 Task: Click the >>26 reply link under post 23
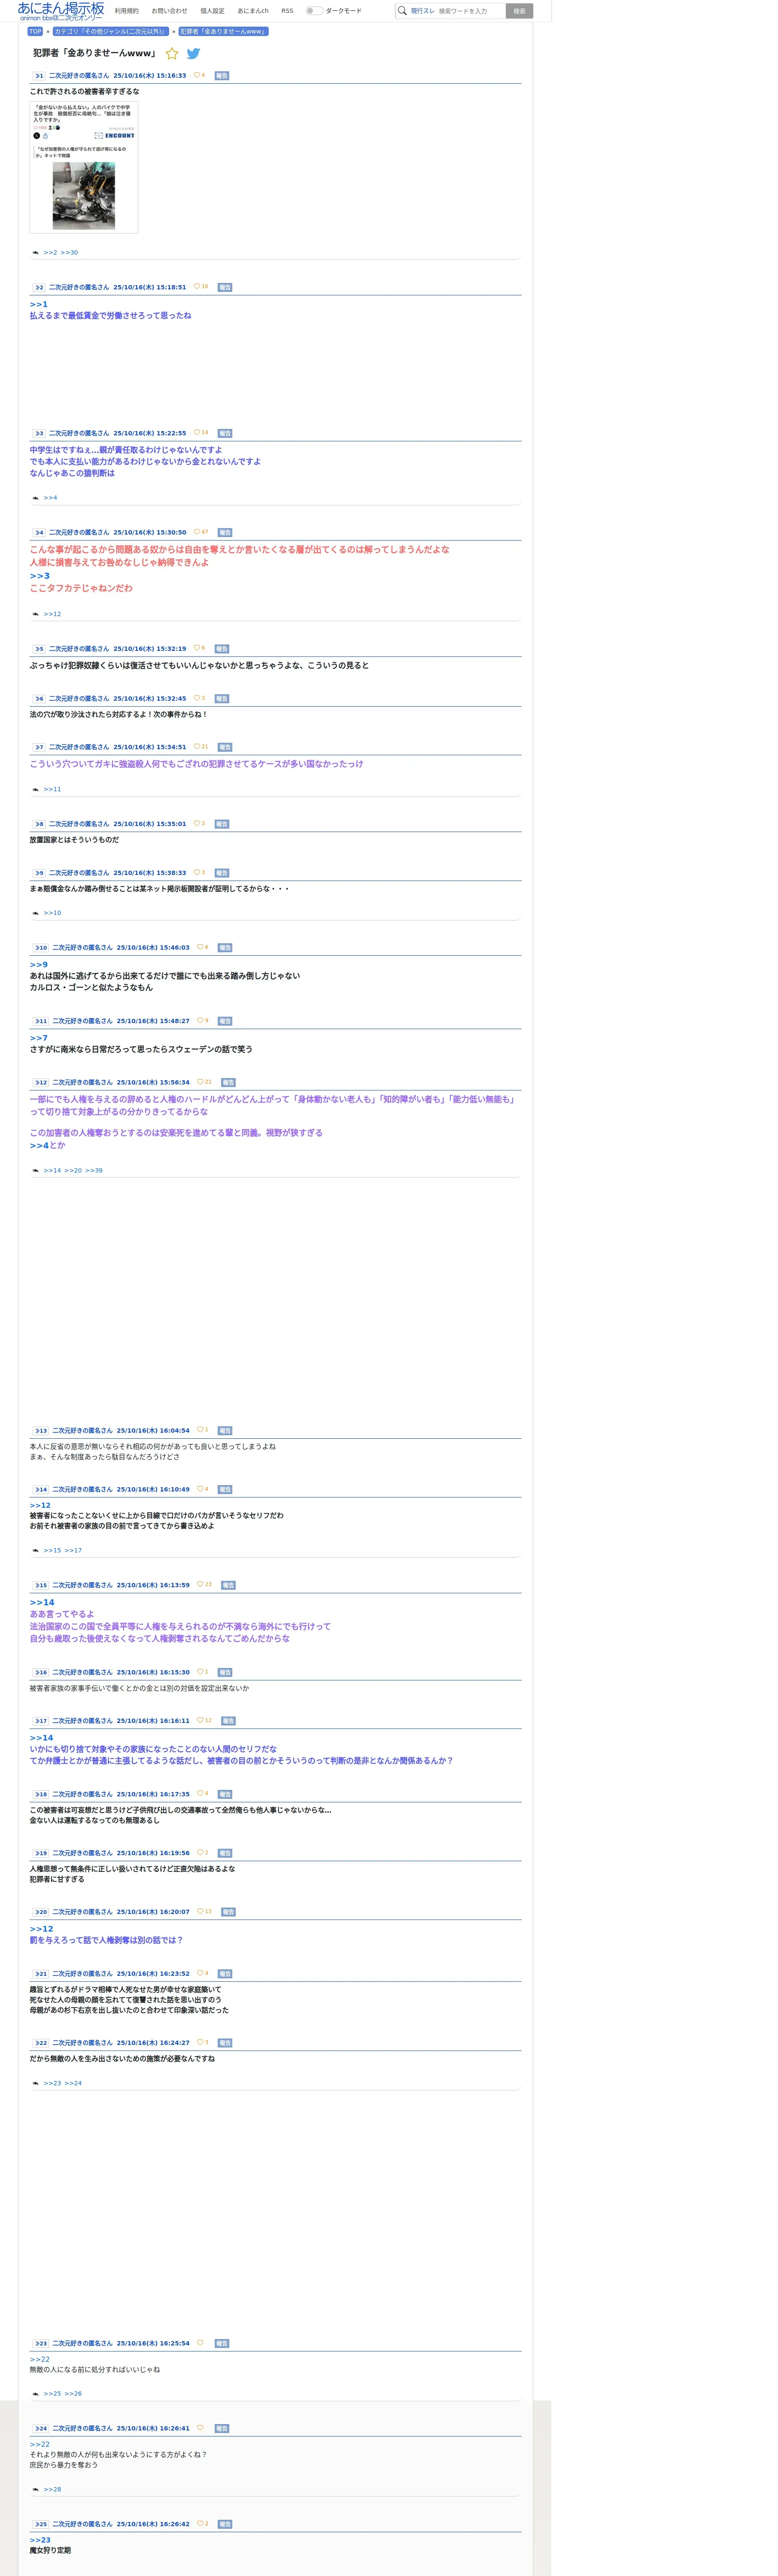[x=73, y=2394]
